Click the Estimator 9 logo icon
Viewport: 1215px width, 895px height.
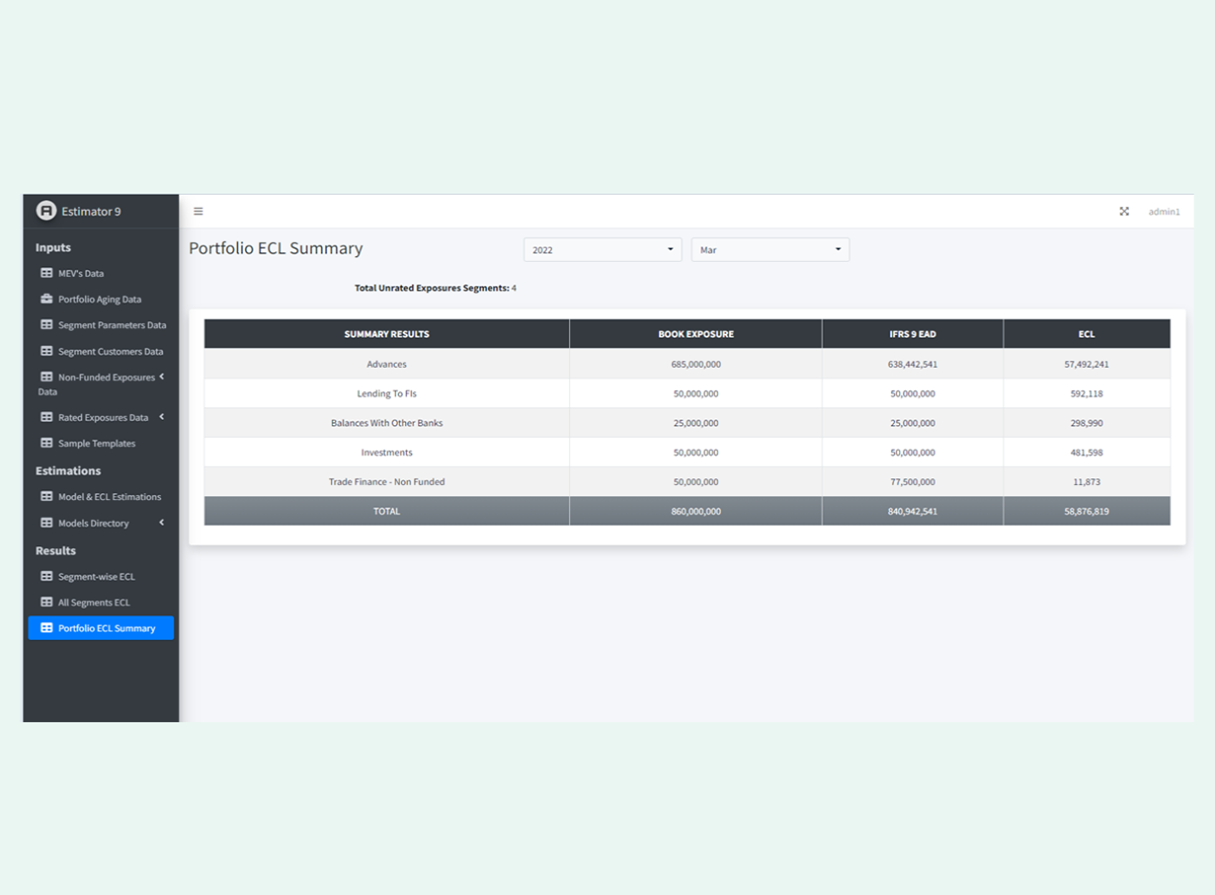46,211
